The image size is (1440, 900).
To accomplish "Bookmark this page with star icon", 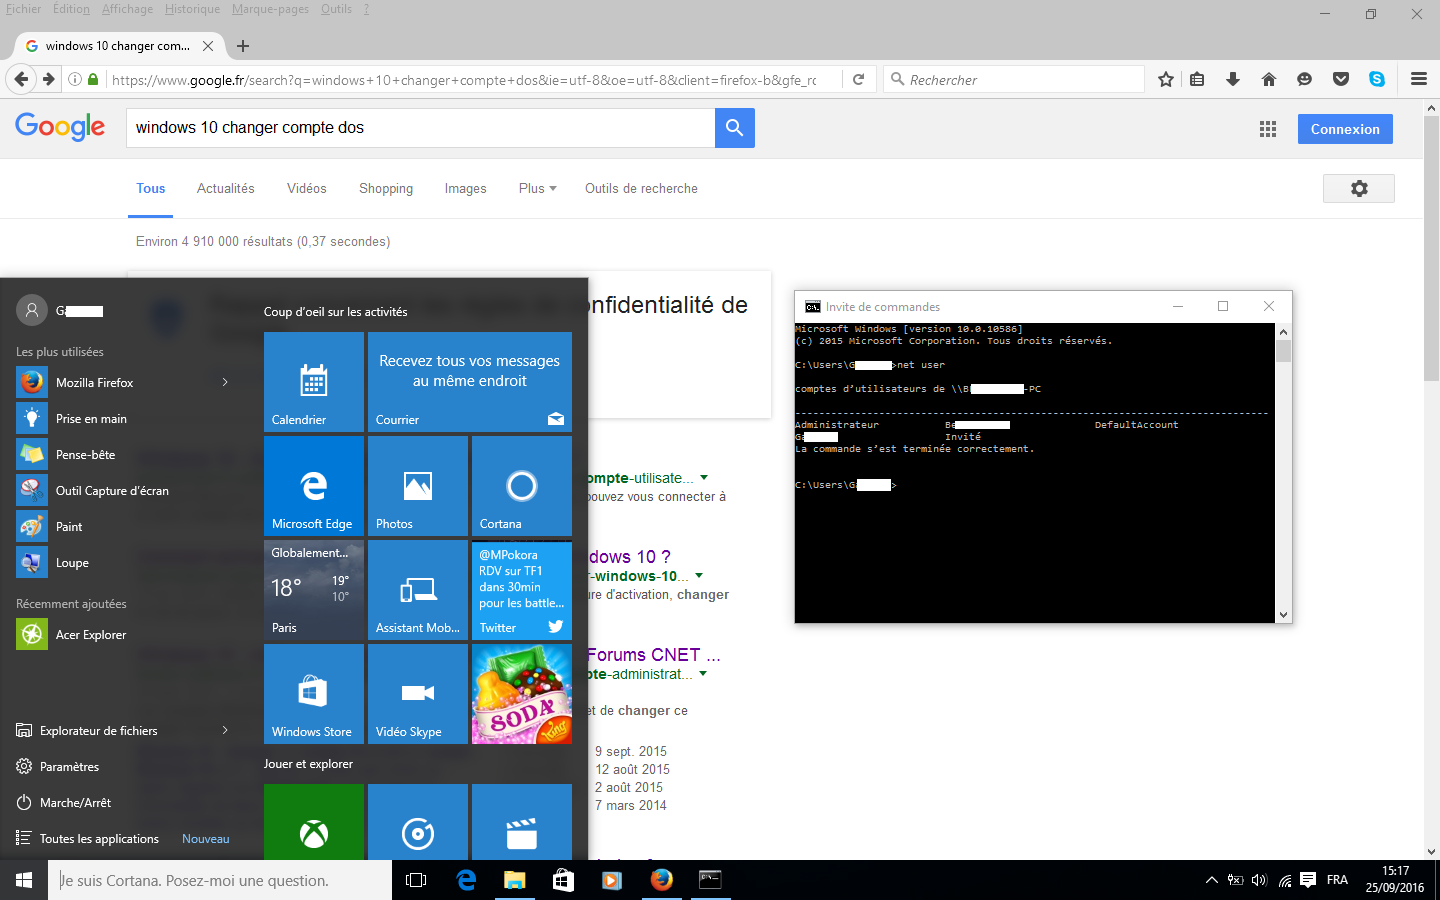I will tap(1166, 79).
